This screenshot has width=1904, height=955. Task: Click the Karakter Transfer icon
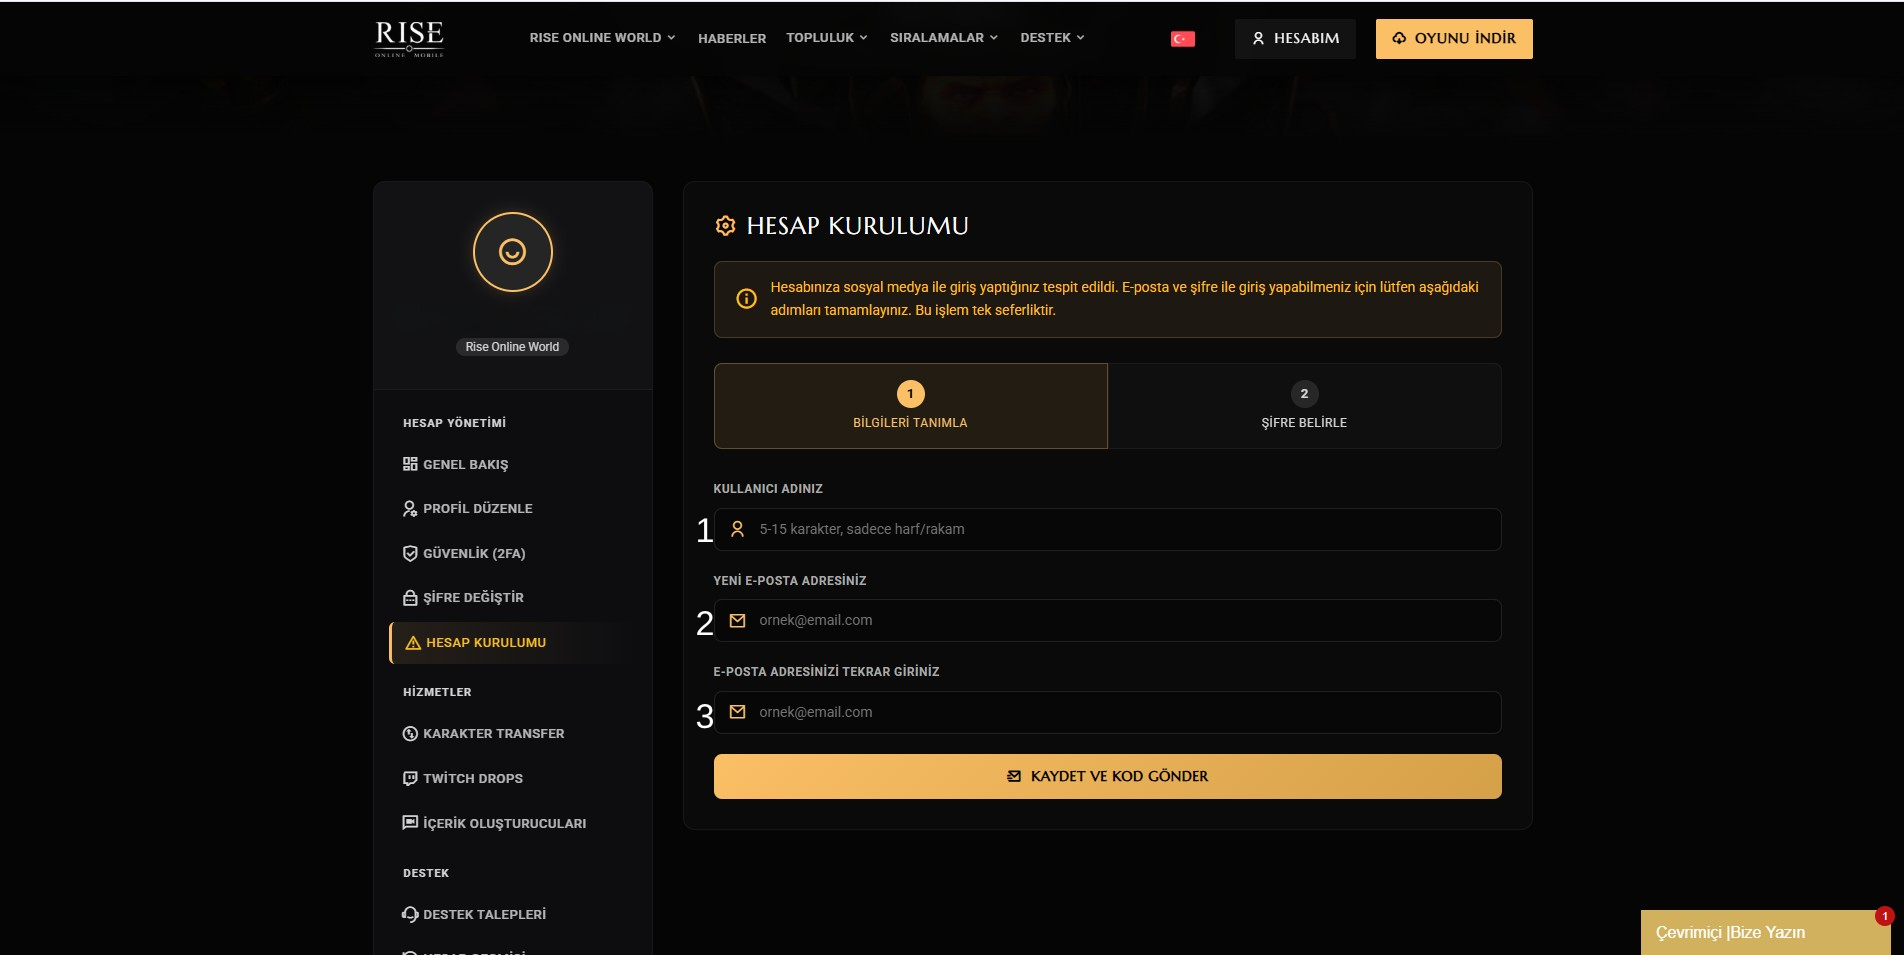(x=410, y=734)
